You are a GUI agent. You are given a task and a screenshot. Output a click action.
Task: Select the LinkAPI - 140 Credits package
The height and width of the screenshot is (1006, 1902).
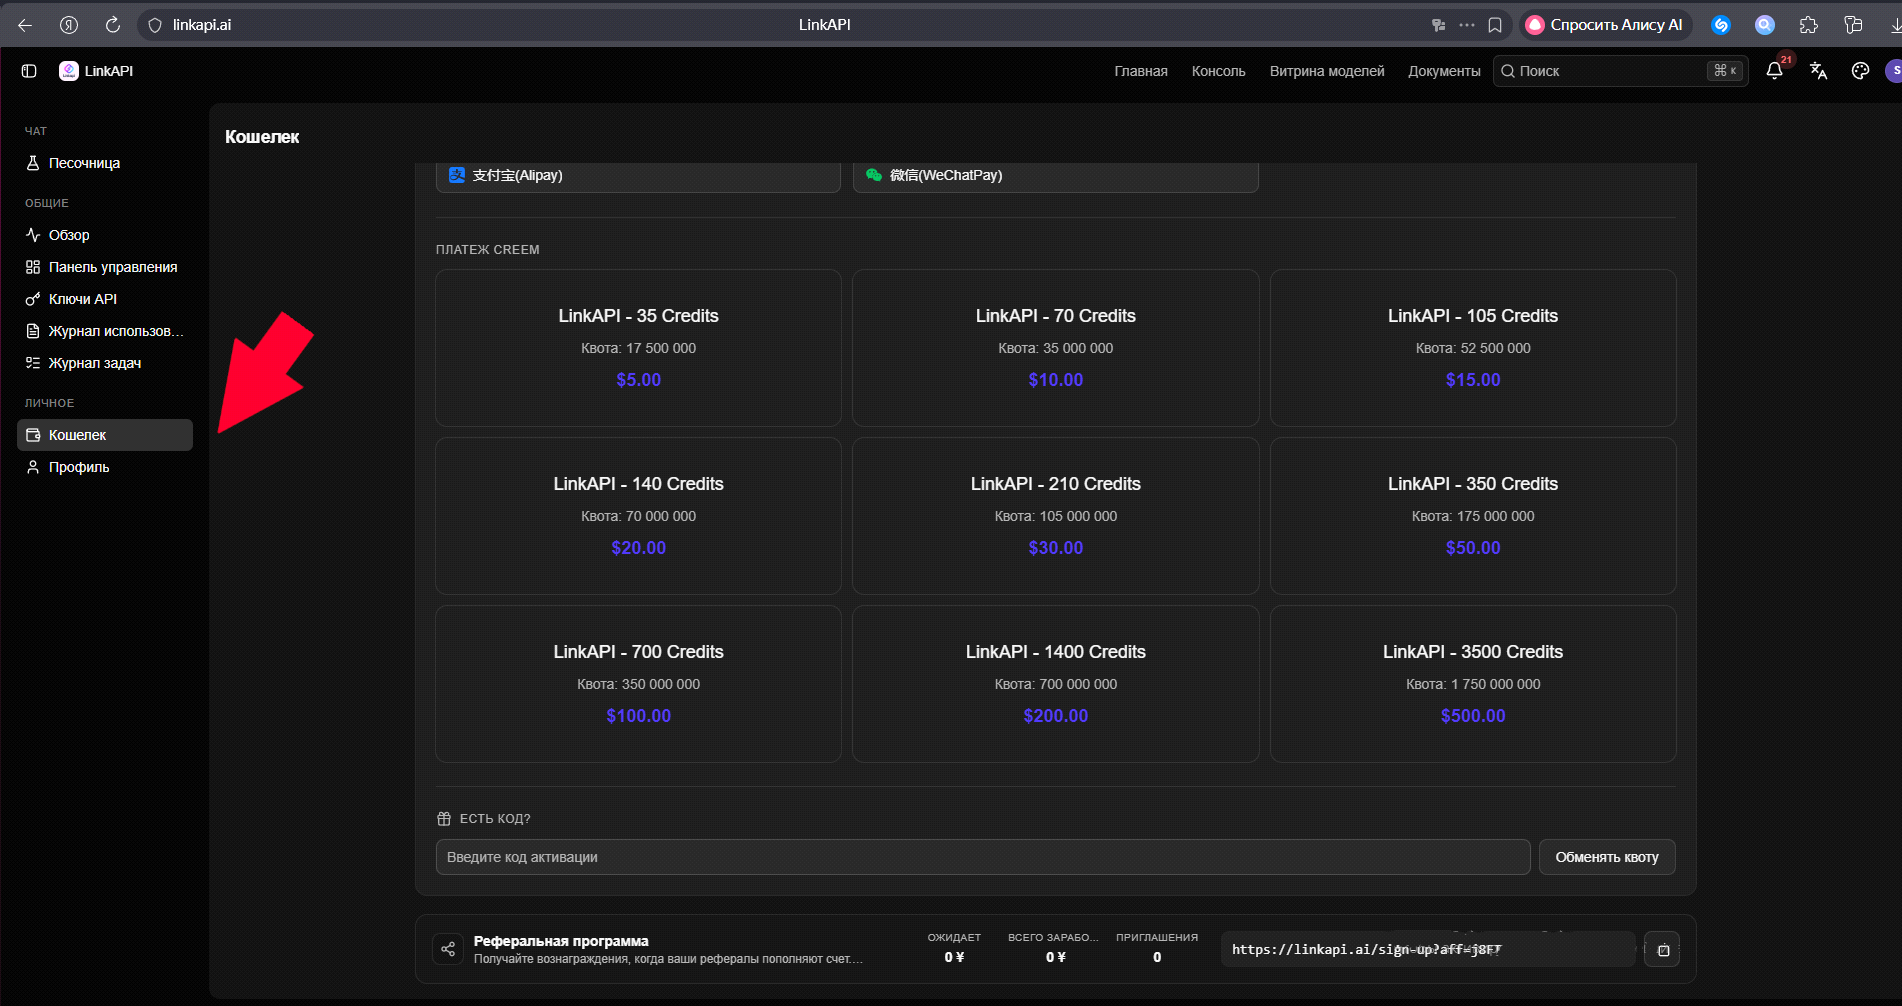point(638,516)
